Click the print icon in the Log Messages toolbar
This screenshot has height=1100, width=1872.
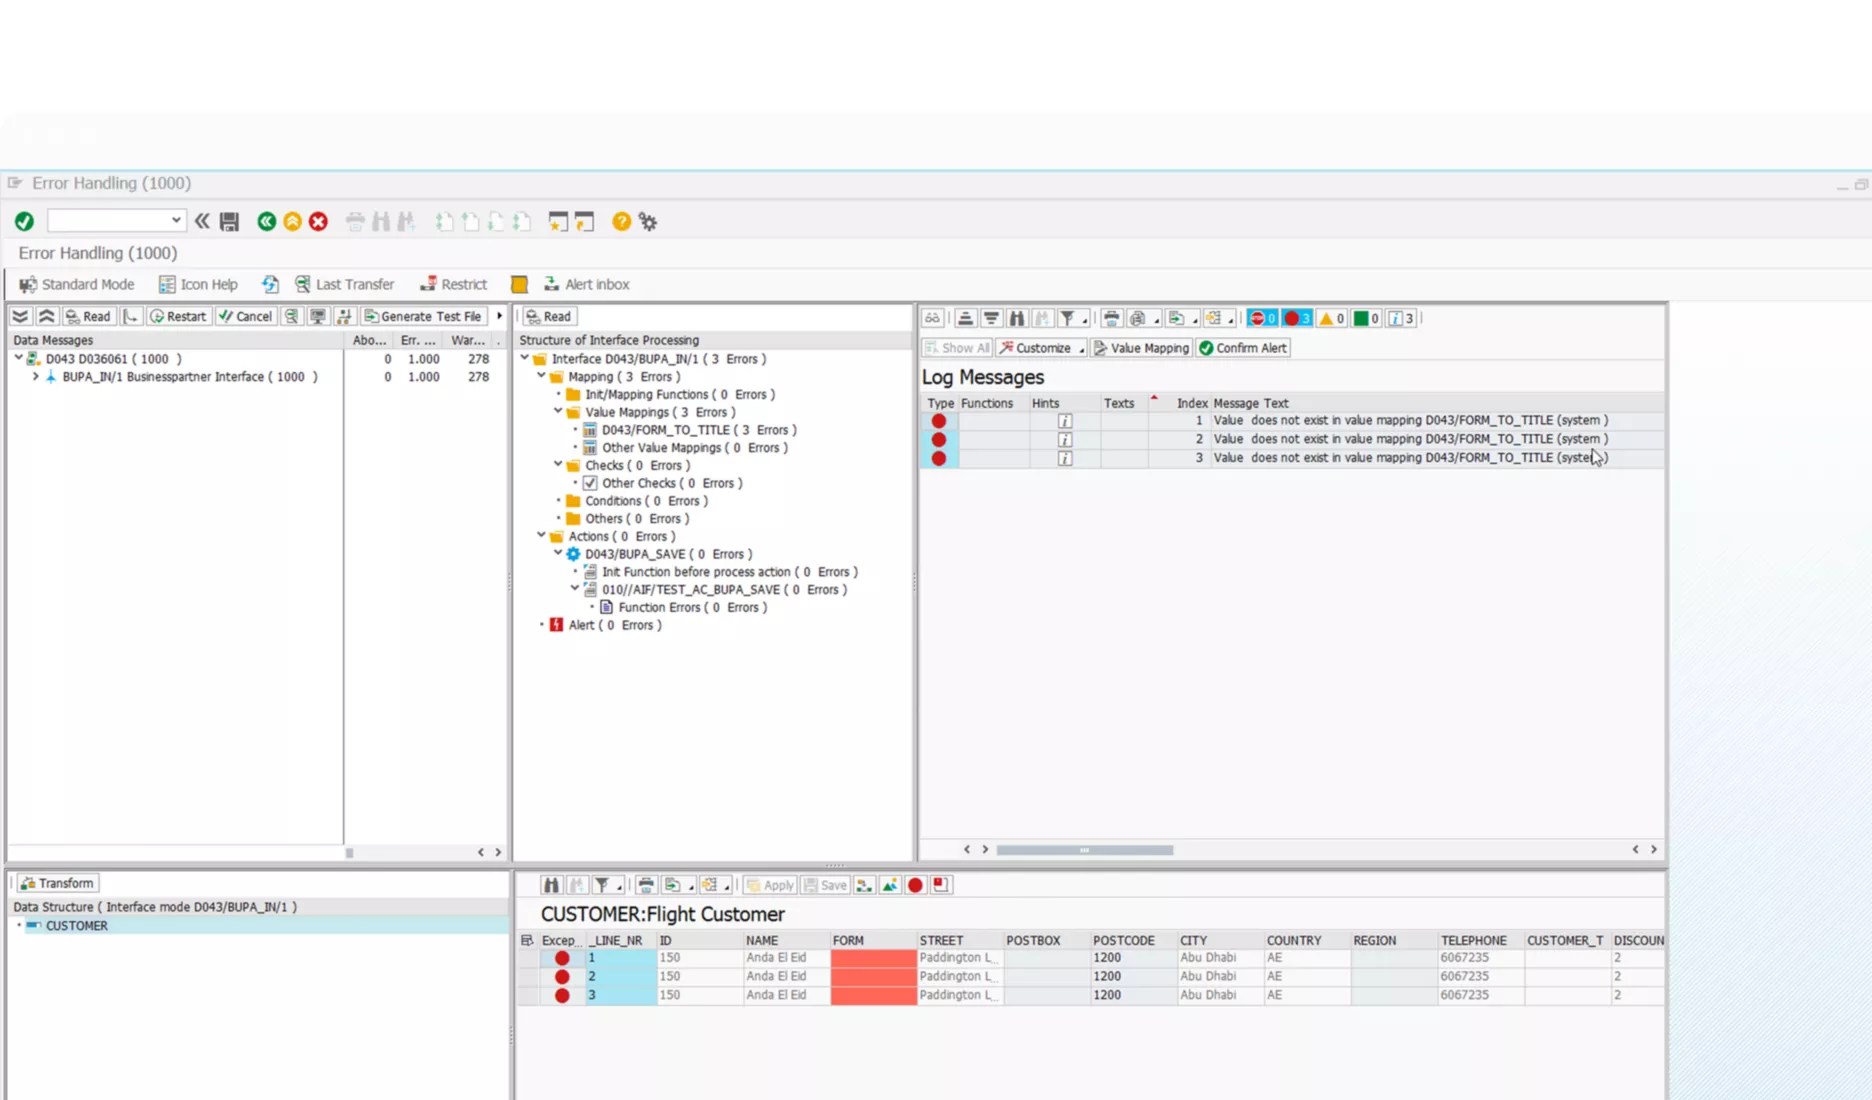pyautogui.click(x=1110, y=317)
